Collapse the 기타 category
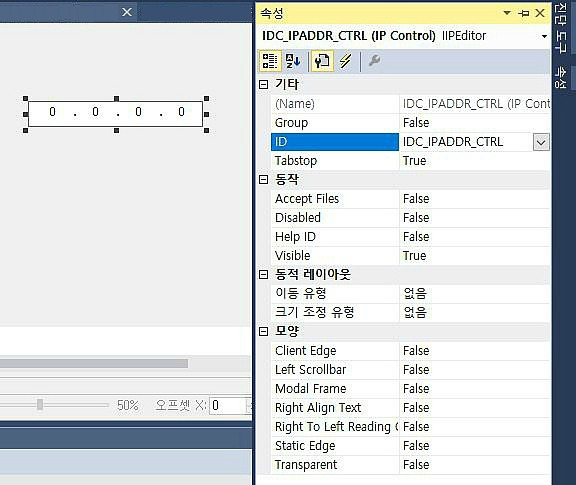This screenshot has height=485, width=576. [x=263, y=85]
